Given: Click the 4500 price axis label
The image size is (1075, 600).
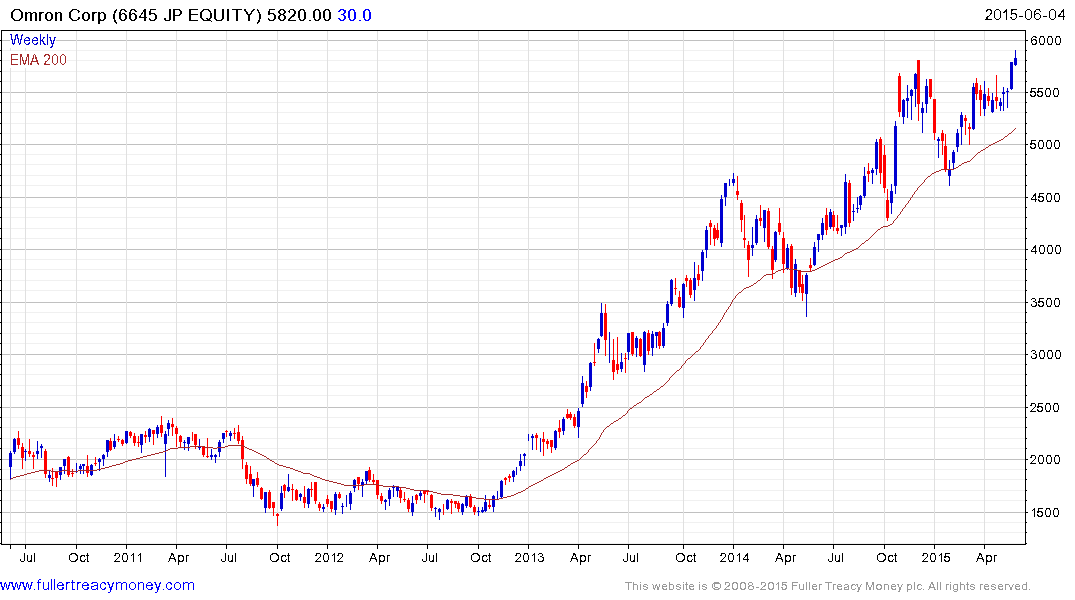Looking at the screenshot, I should (x=1046, y=197).
